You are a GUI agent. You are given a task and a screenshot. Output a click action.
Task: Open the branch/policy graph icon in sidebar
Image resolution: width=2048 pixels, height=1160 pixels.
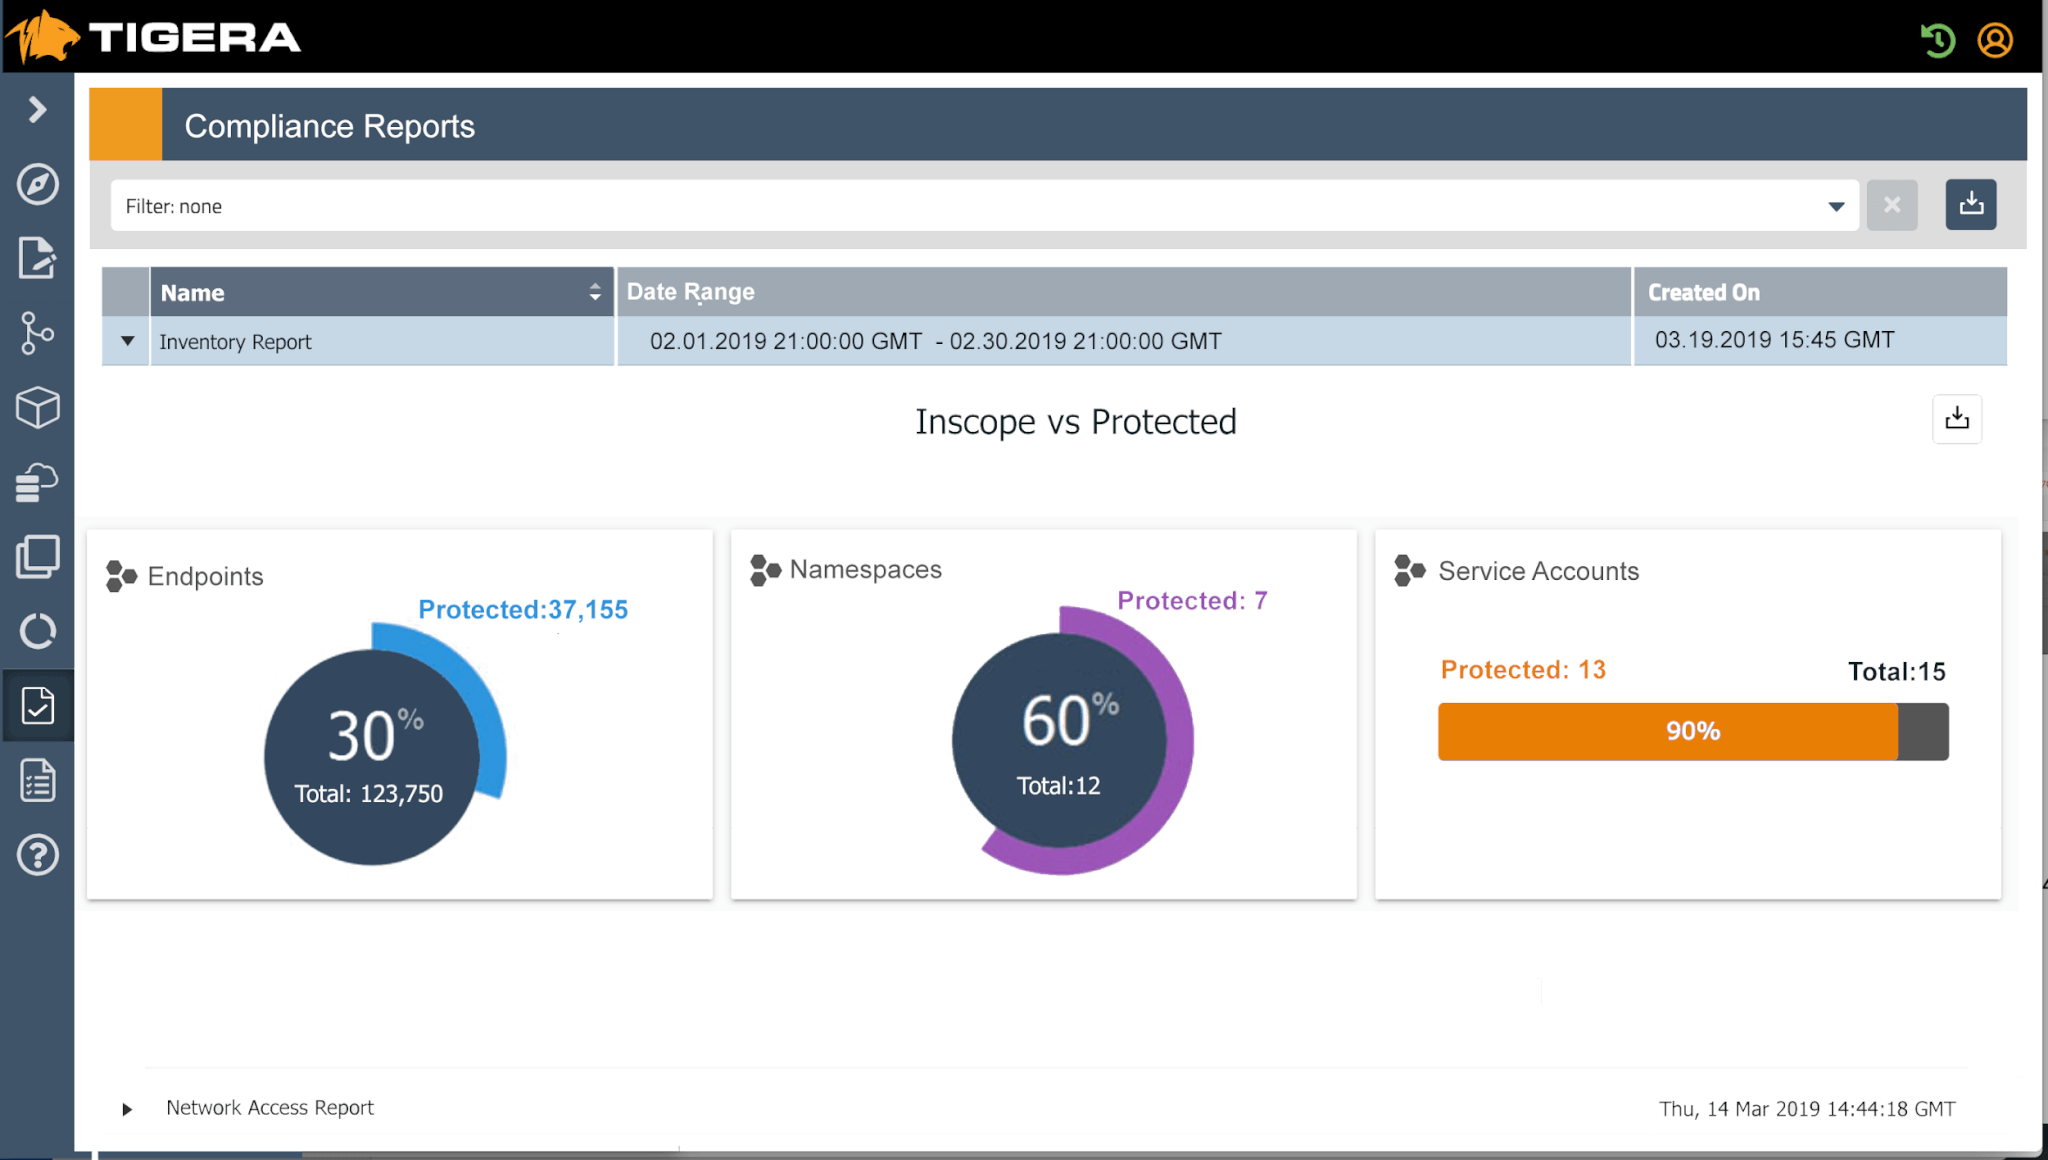(x=38, y=333)
